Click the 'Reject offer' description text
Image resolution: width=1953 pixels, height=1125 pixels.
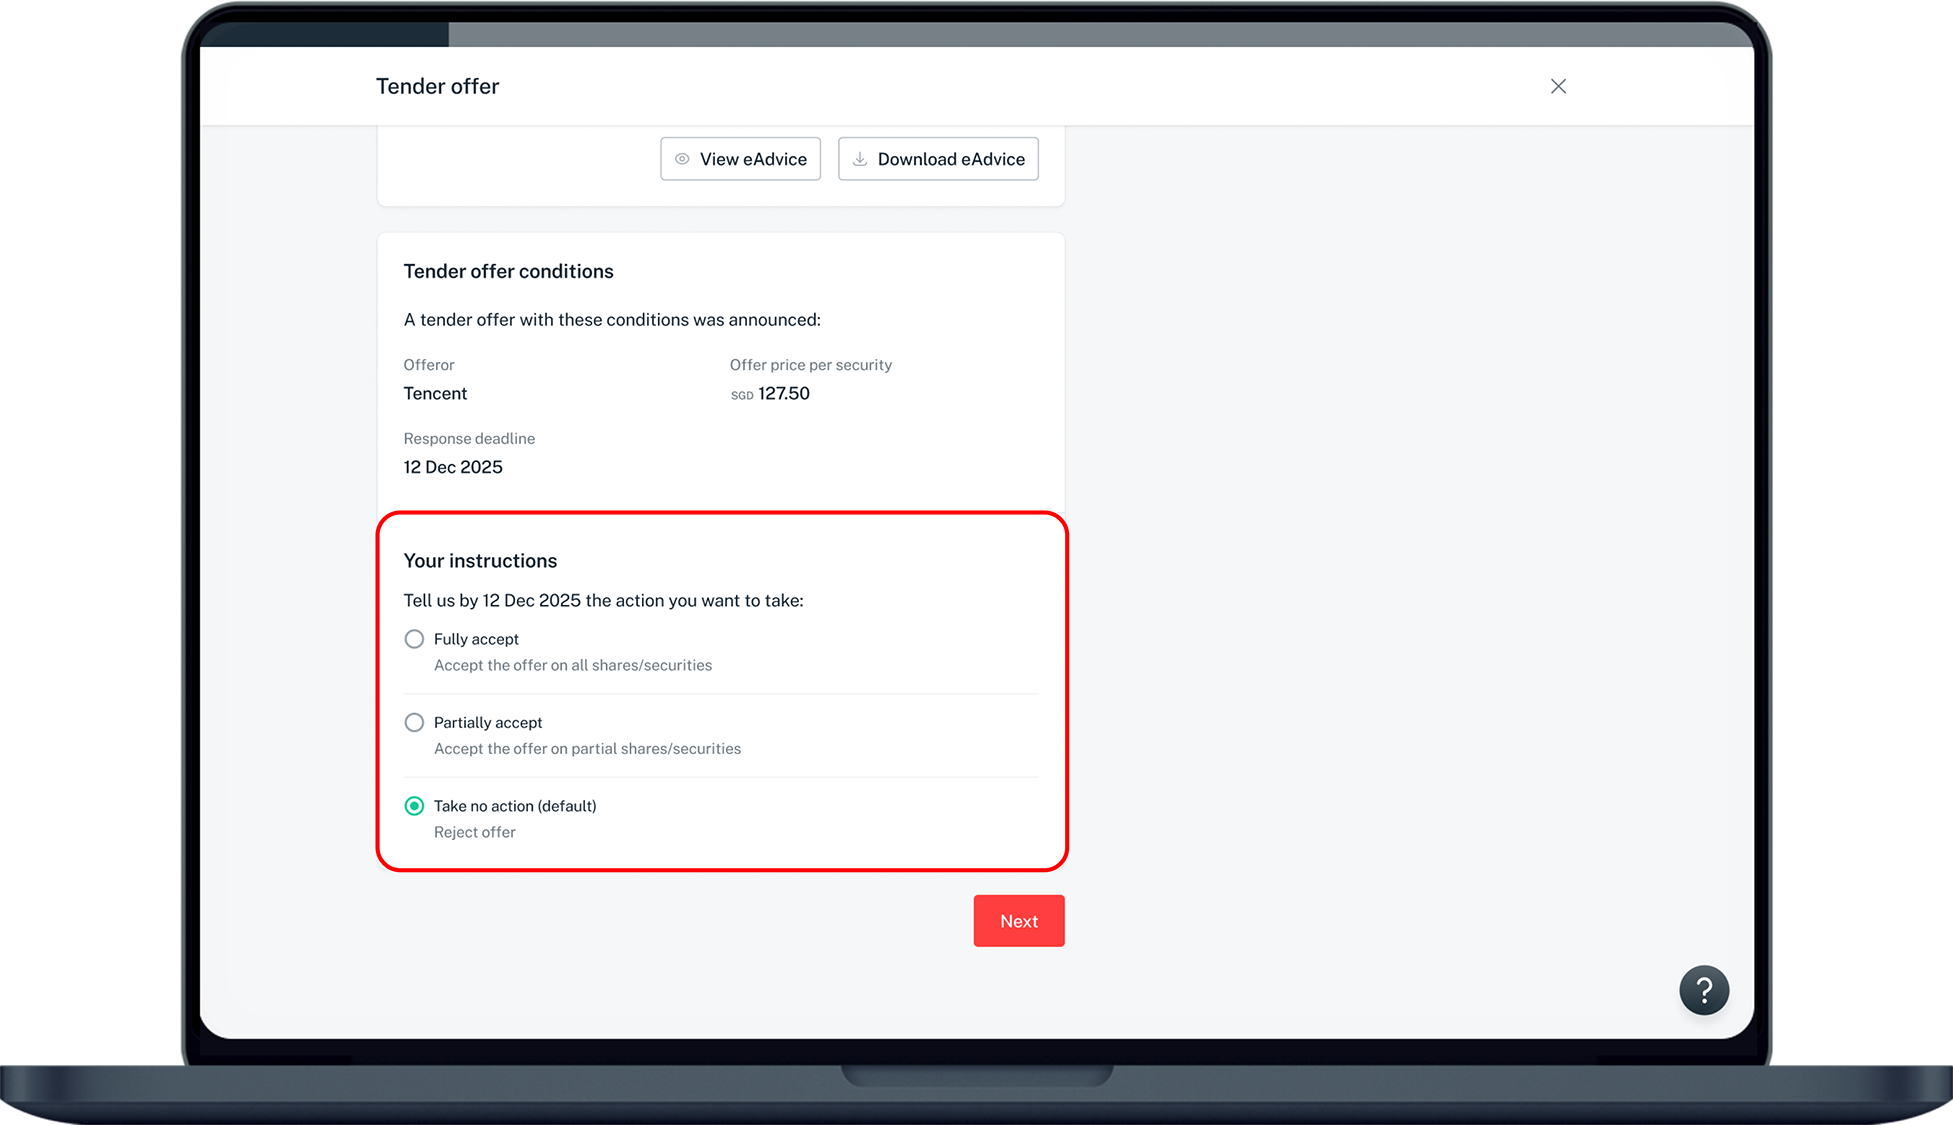(x=475, y=832)
